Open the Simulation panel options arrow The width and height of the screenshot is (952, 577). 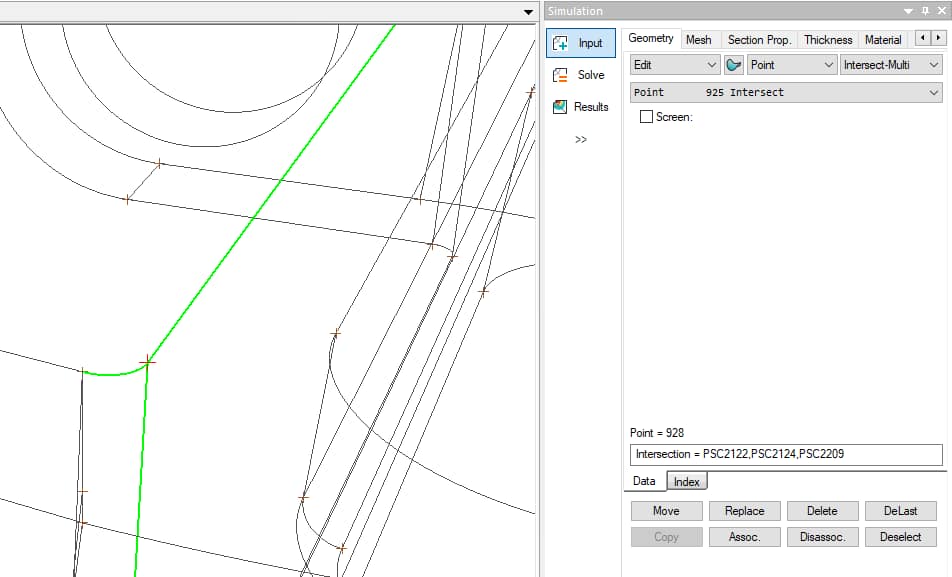click(908, 11)
